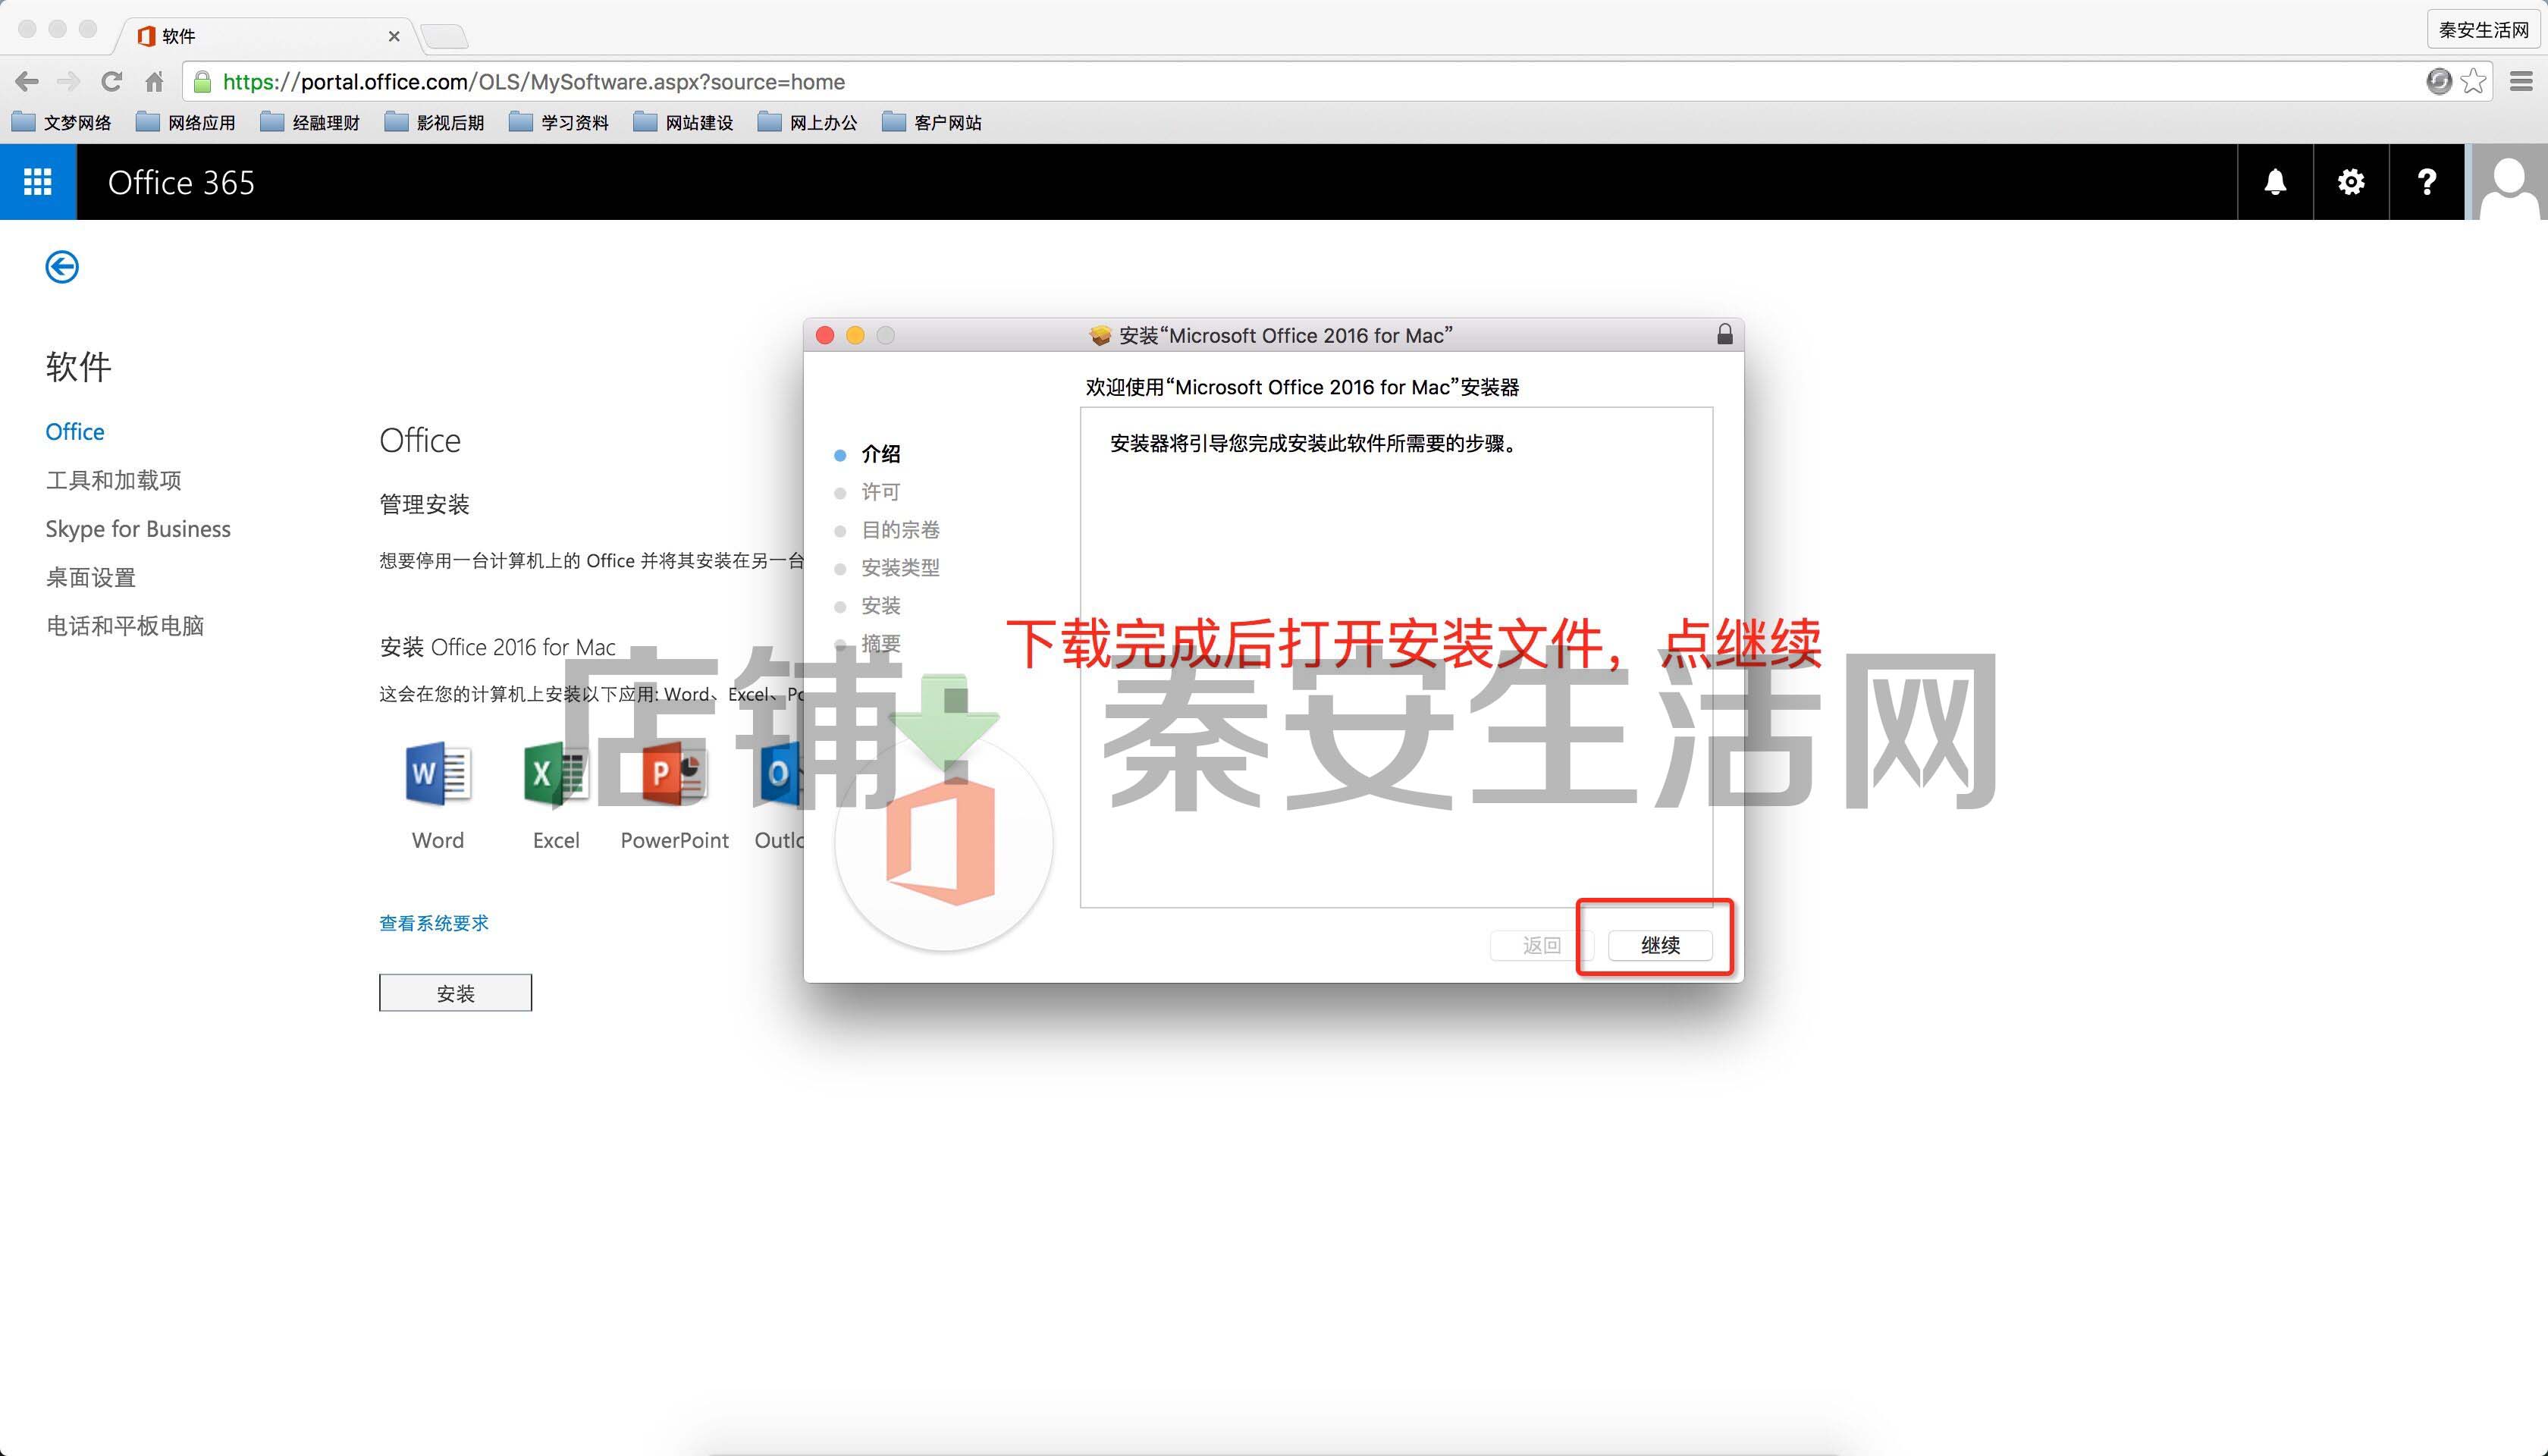2548x1456 pixels.
Task: Click the address bar URL
Action: click(x=534, y=82)
